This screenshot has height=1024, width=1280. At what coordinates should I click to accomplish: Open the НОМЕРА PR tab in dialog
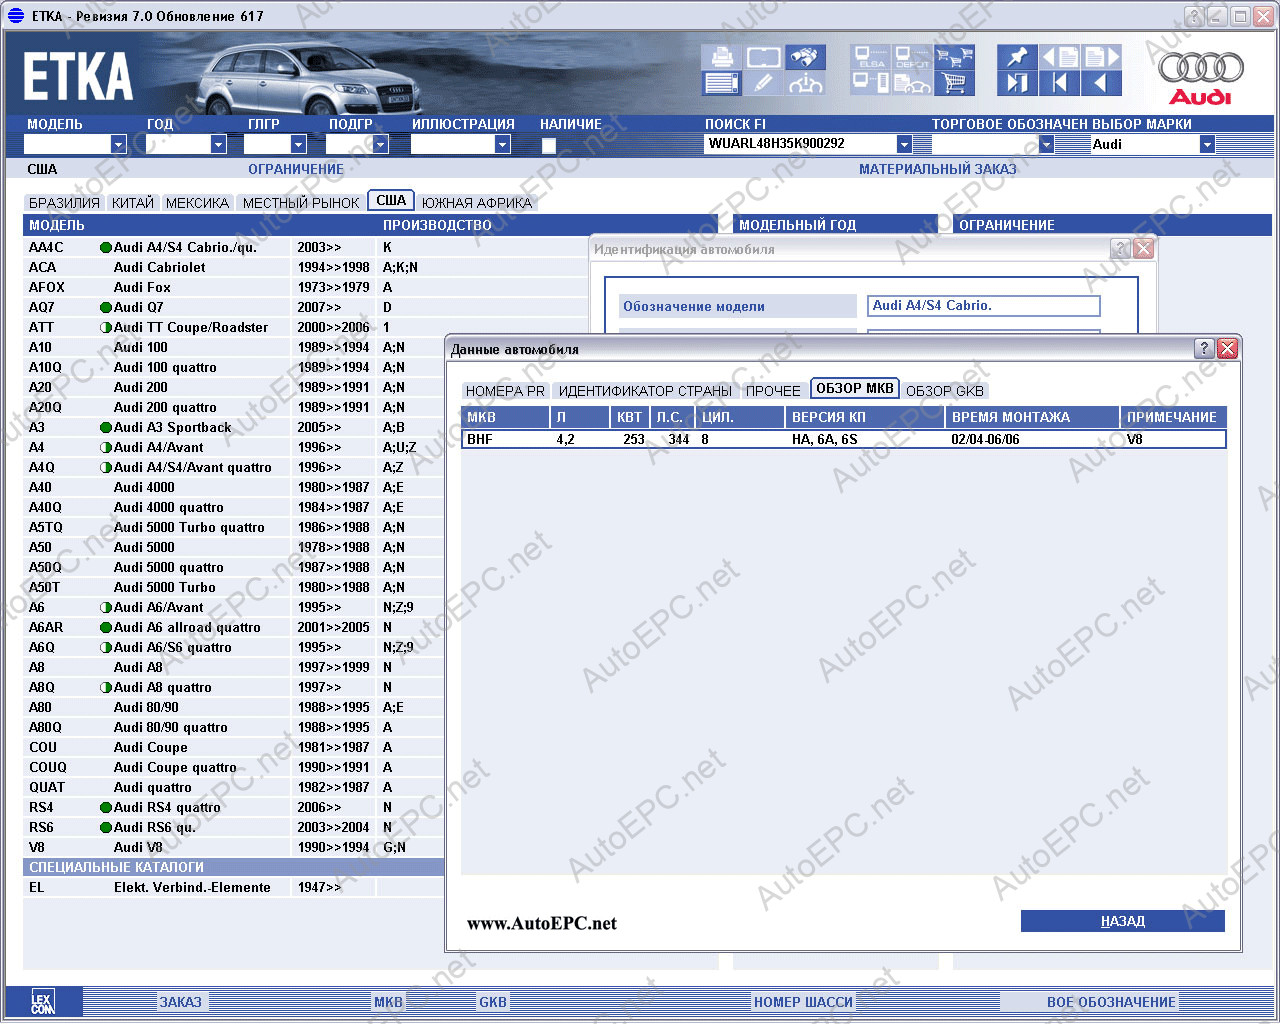tap(505, 391)
